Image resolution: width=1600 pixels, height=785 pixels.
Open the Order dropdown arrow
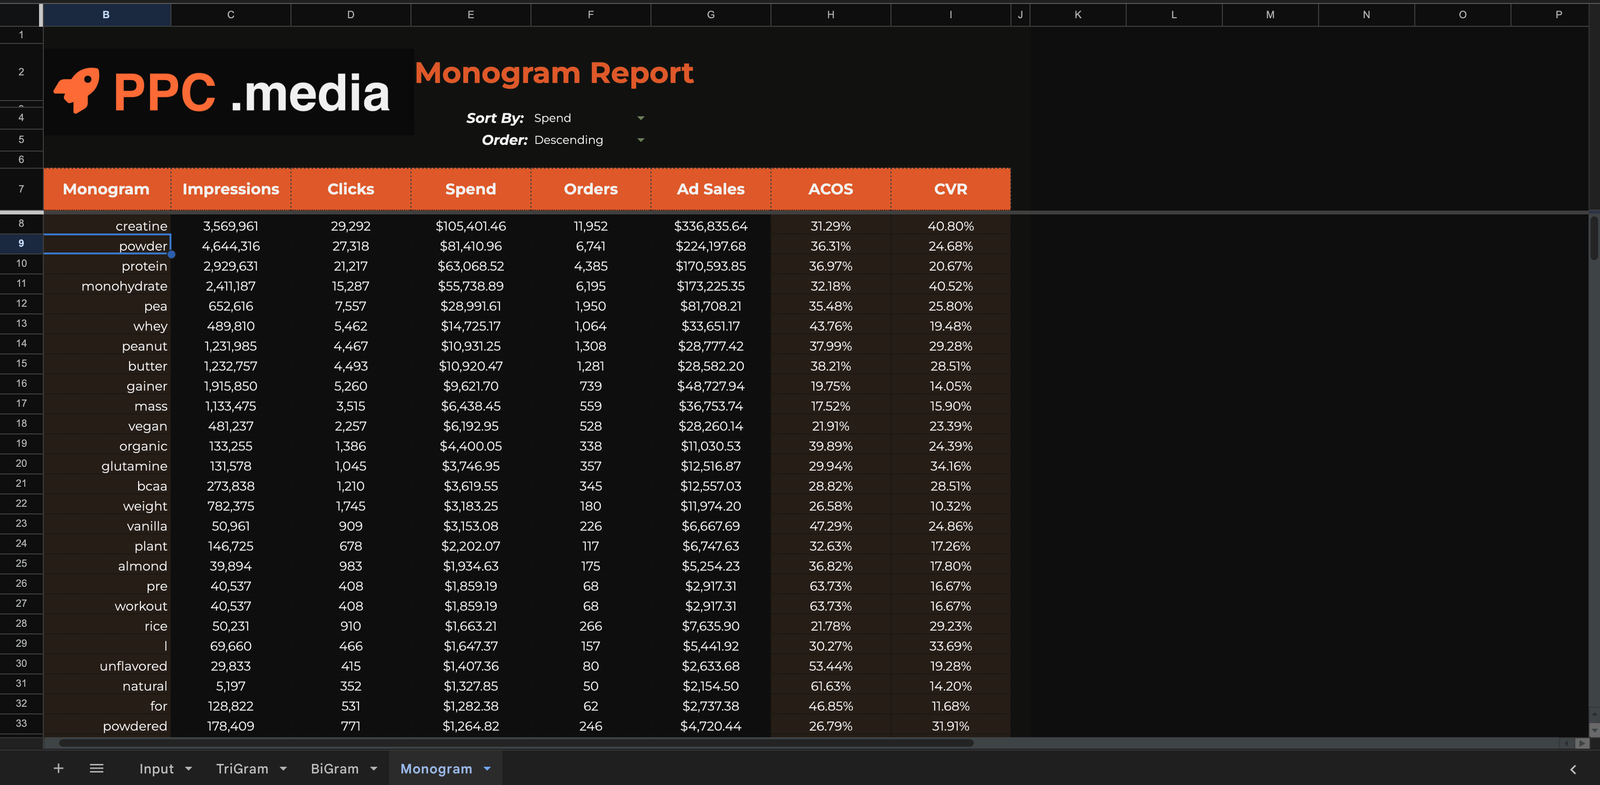click(641, 140)
